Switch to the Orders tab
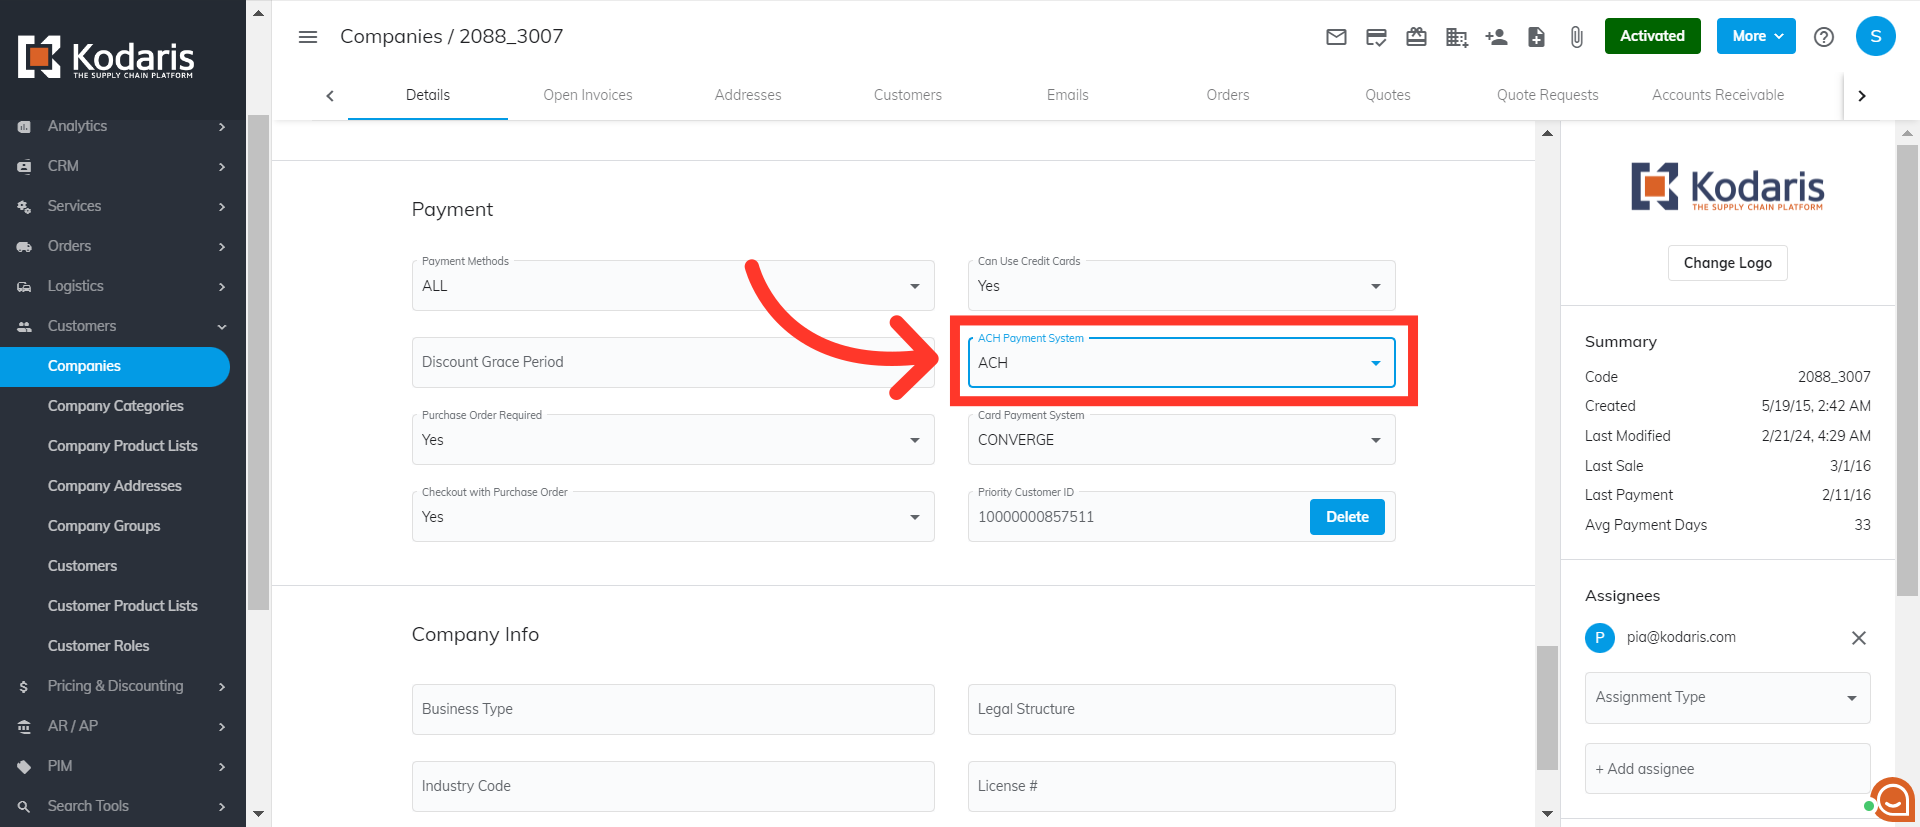1920x827 pixels. 1228,95
